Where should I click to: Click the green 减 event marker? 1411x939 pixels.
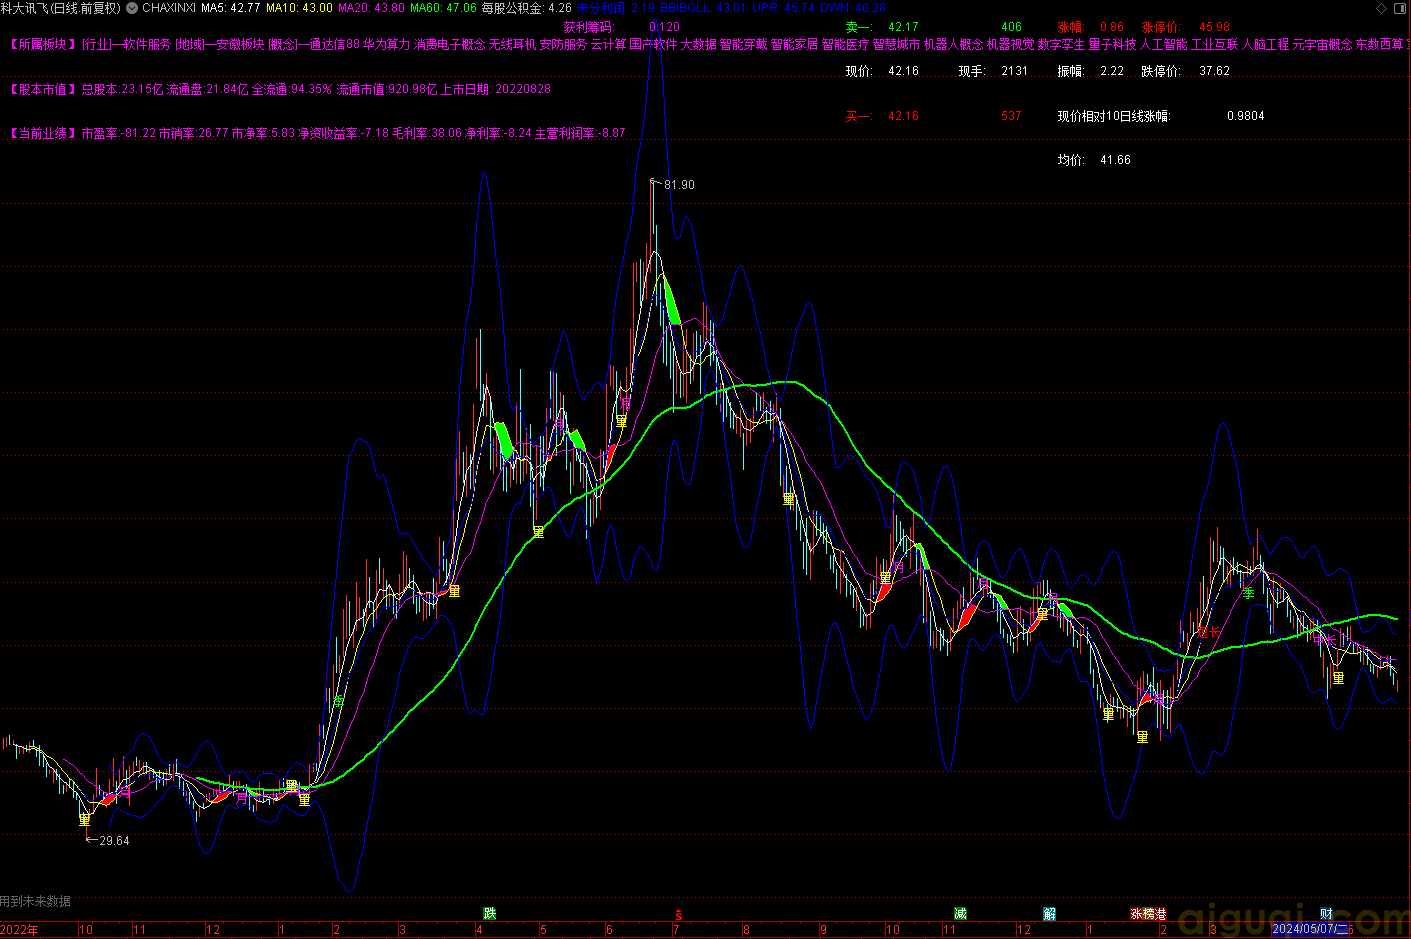[x=960, y=914]
